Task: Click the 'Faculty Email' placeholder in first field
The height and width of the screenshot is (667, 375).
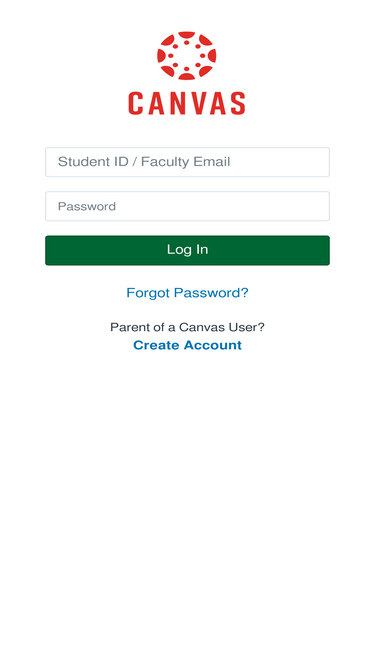Action: click(185, 162)
